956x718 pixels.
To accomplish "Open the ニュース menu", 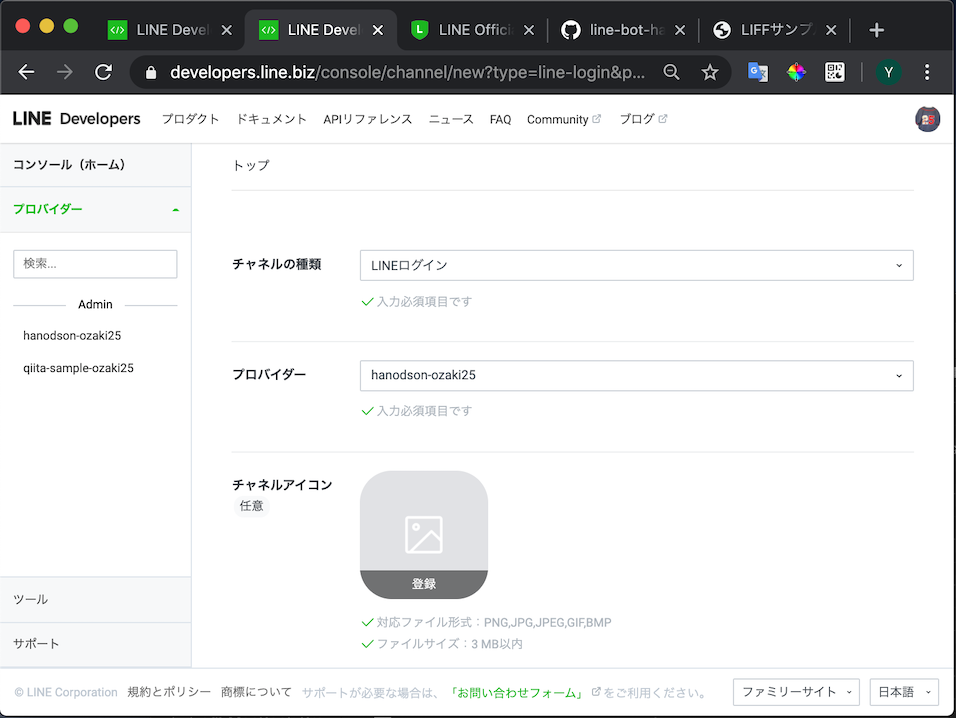I will pos(451,119).
